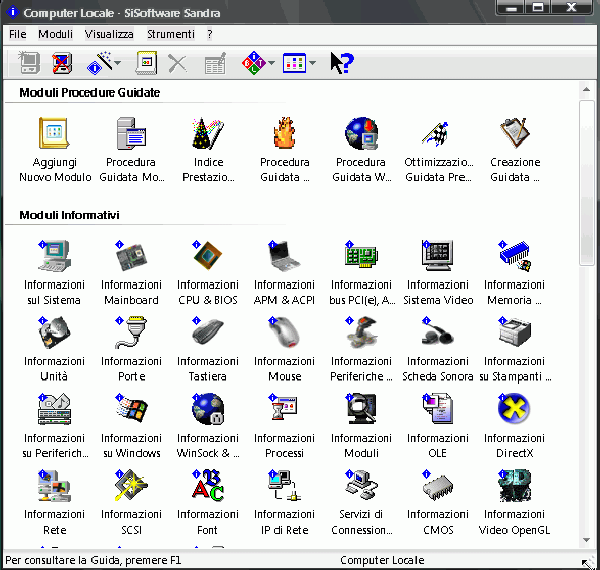Click the vertical scrollbar thumb

coord(586,183)
